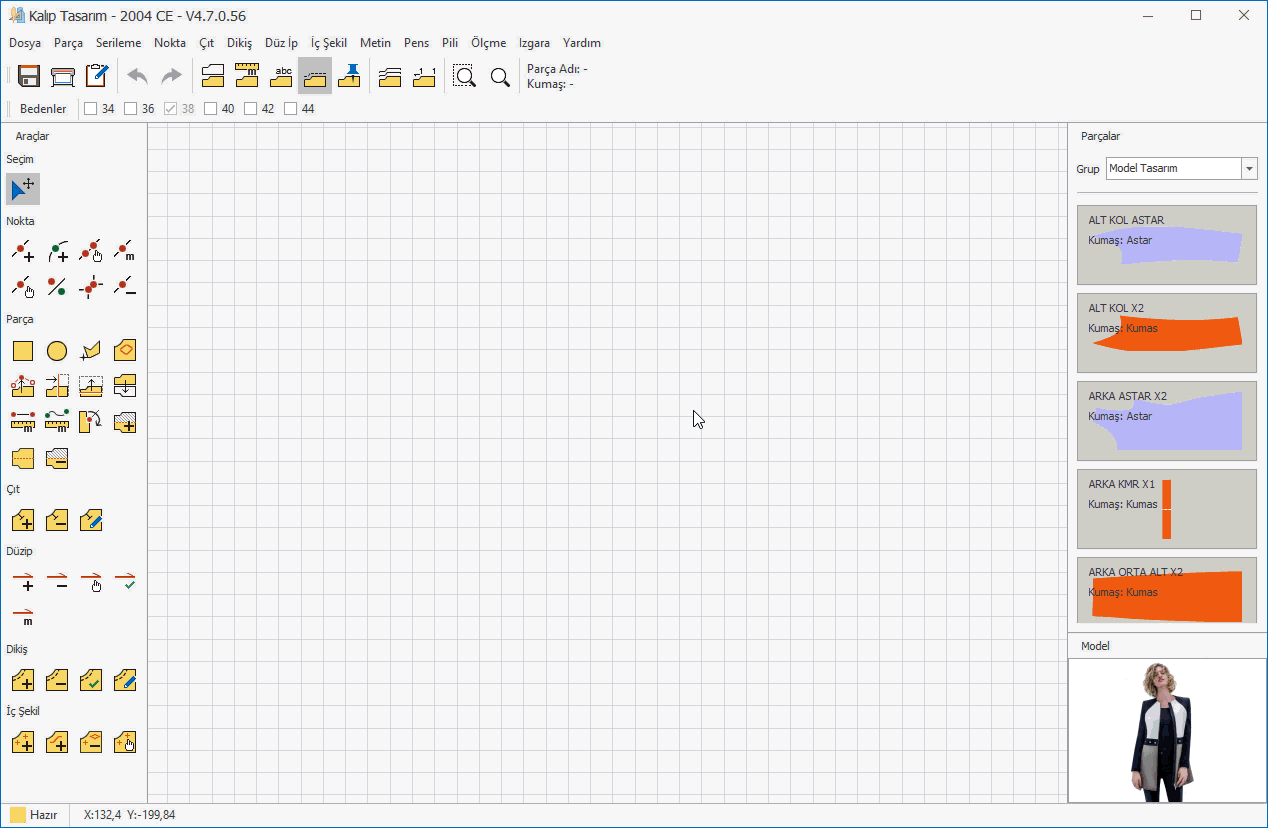Select the ALT KOL X2 piece
Viewport: 1270px width, 828px height.
1166,333
